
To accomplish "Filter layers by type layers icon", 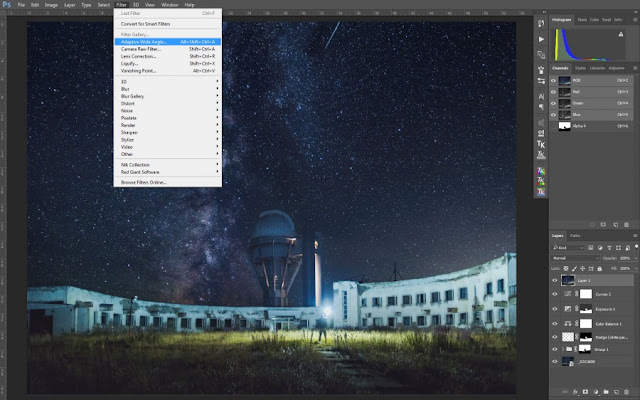I will (x=609, y=248).
